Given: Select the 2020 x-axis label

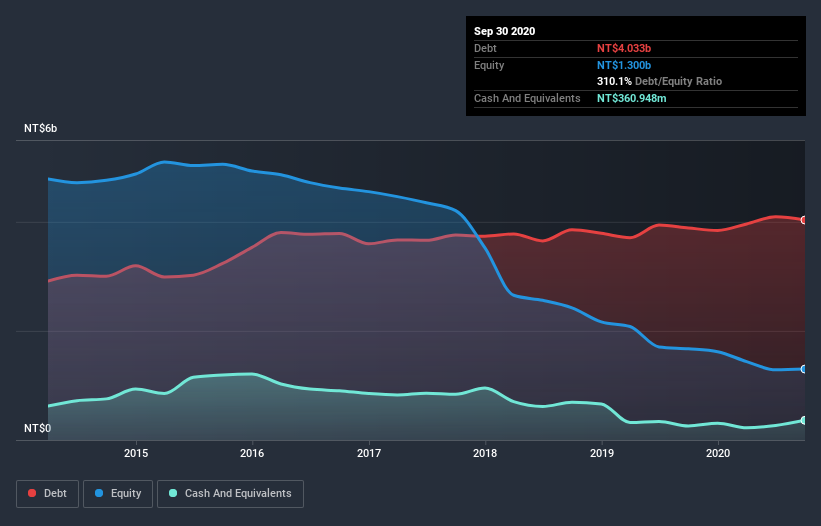Looking at the screenshot, I should click(x=718, y=453).
